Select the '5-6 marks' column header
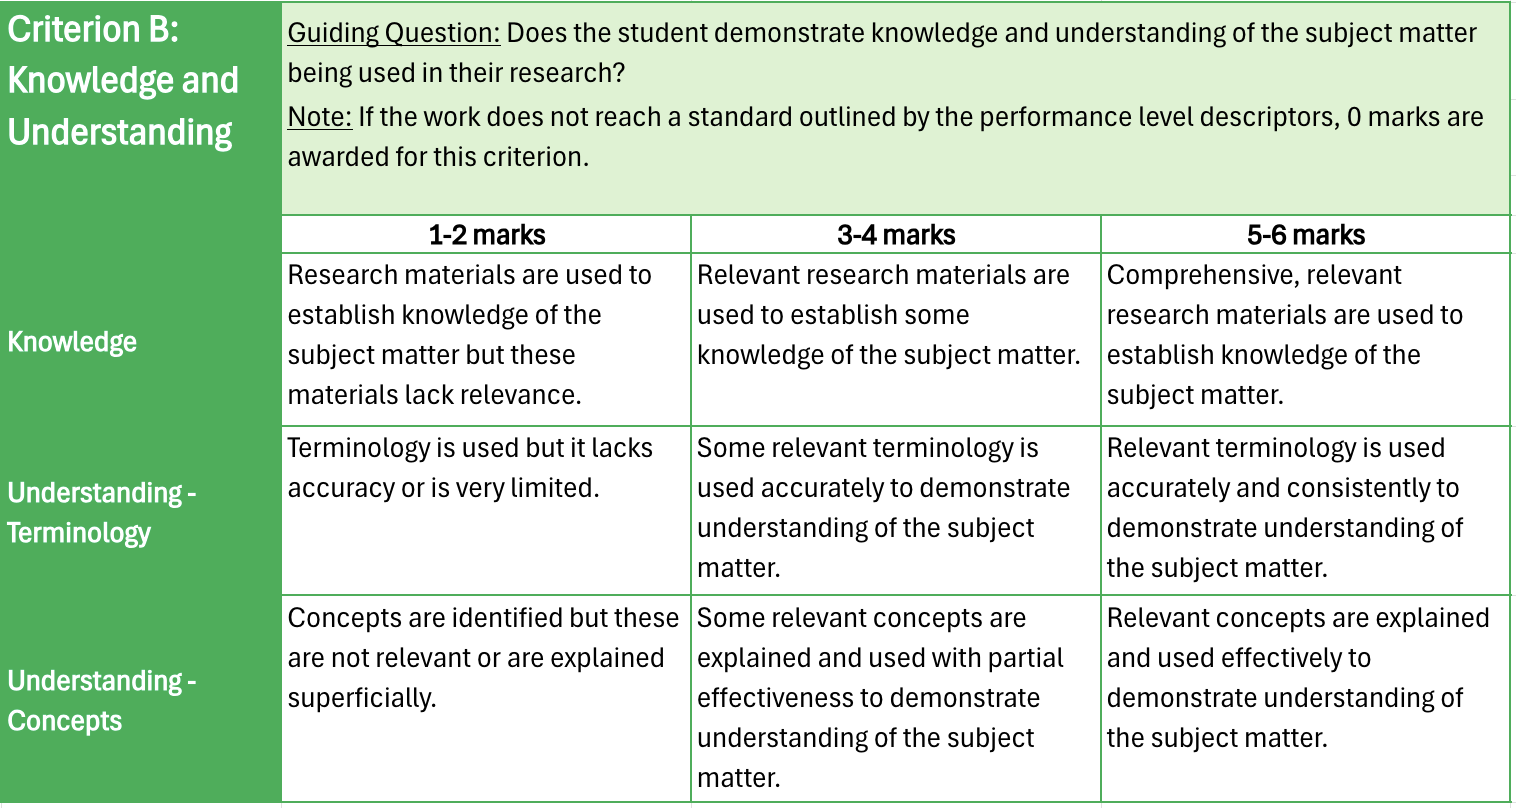 (x=1305, y=235)
